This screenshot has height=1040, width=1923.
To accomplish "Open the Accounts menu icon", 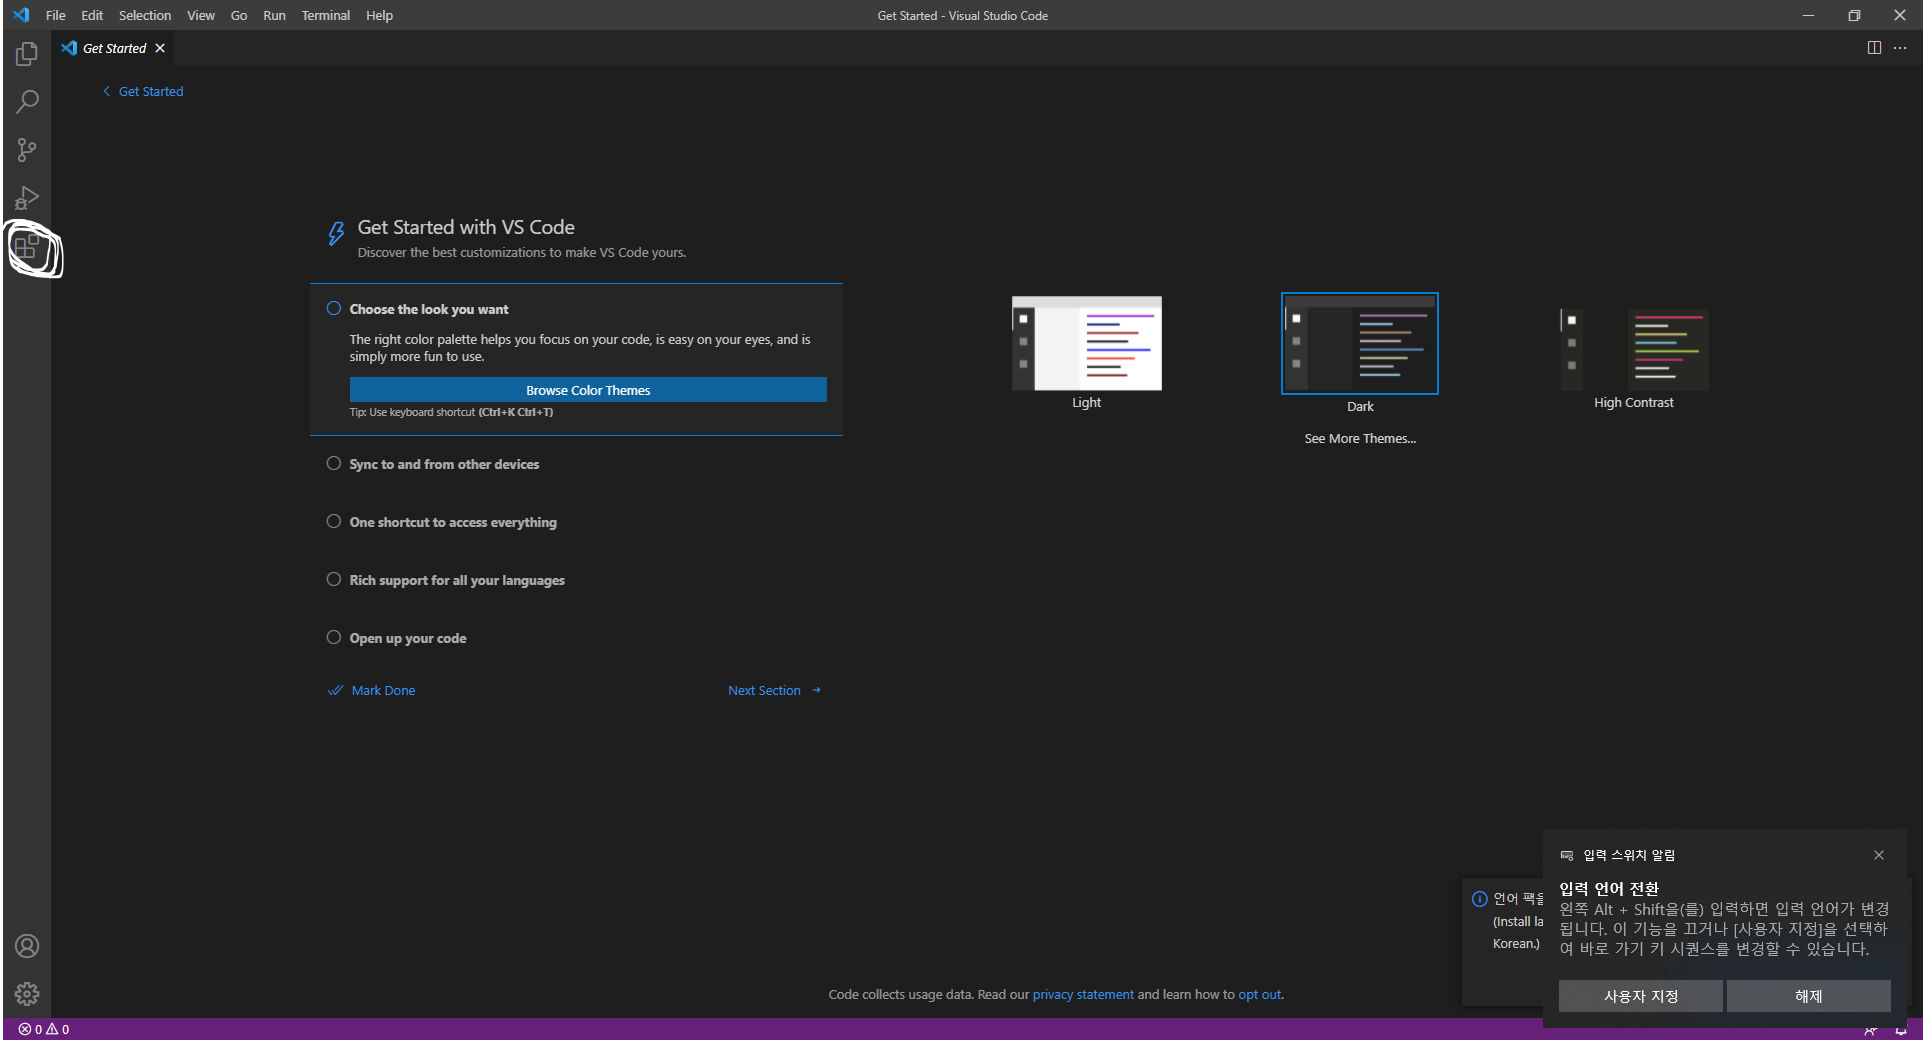I will [x=27, y=946].
